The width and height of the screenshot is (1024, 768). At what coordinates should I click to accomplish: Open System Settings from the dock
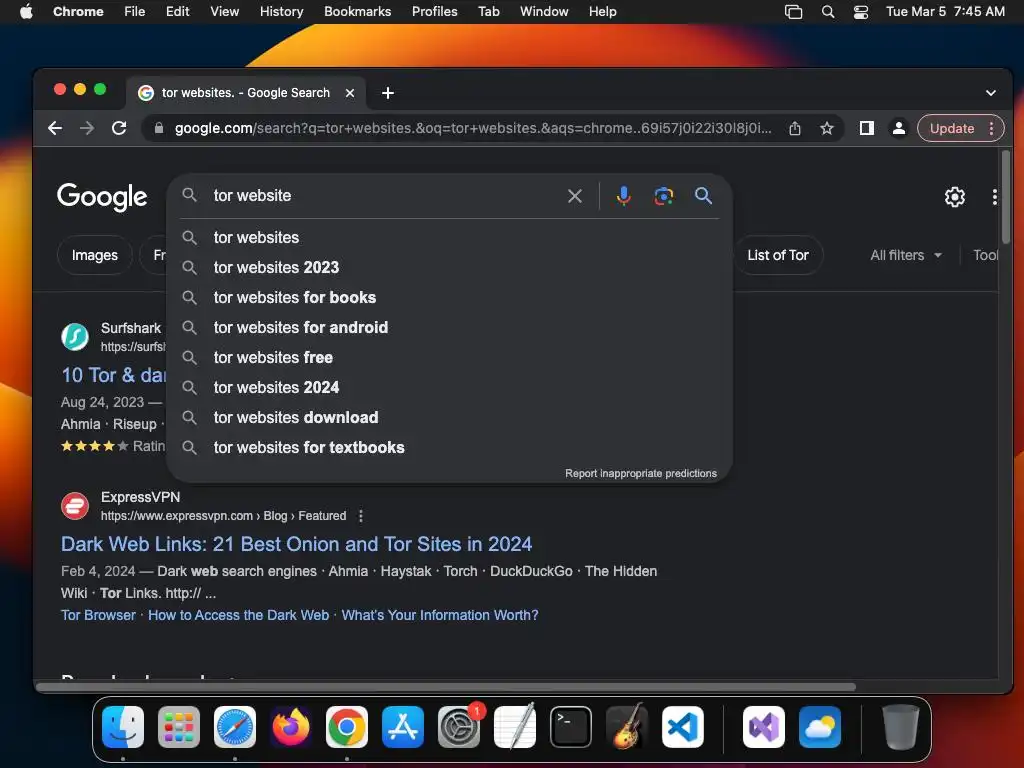458,727
